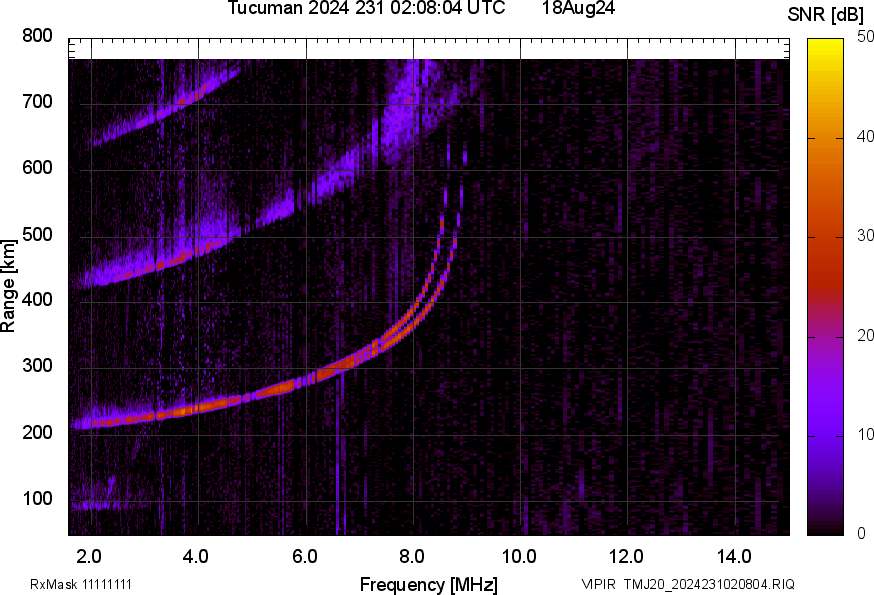Click the '4.0' frequency axis tick label

pyautogui.click(x=196, y=557)
